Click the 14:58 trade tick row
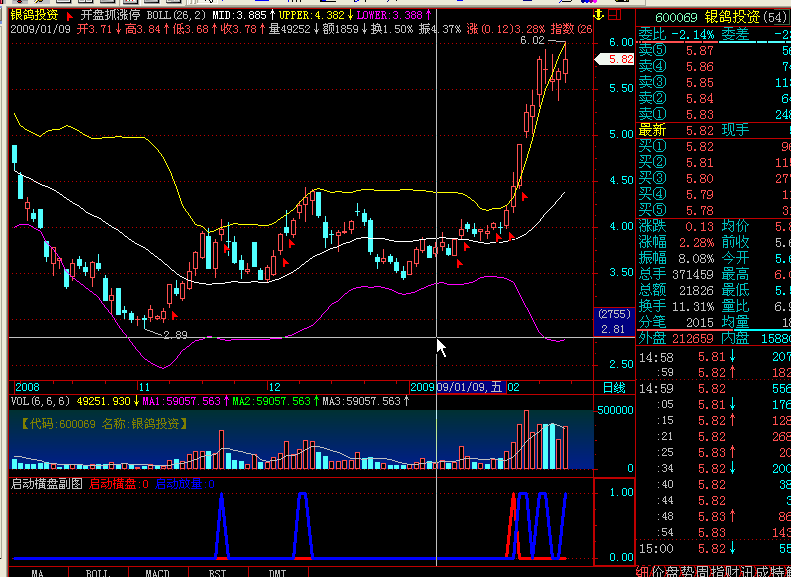 tap(714, 357)
